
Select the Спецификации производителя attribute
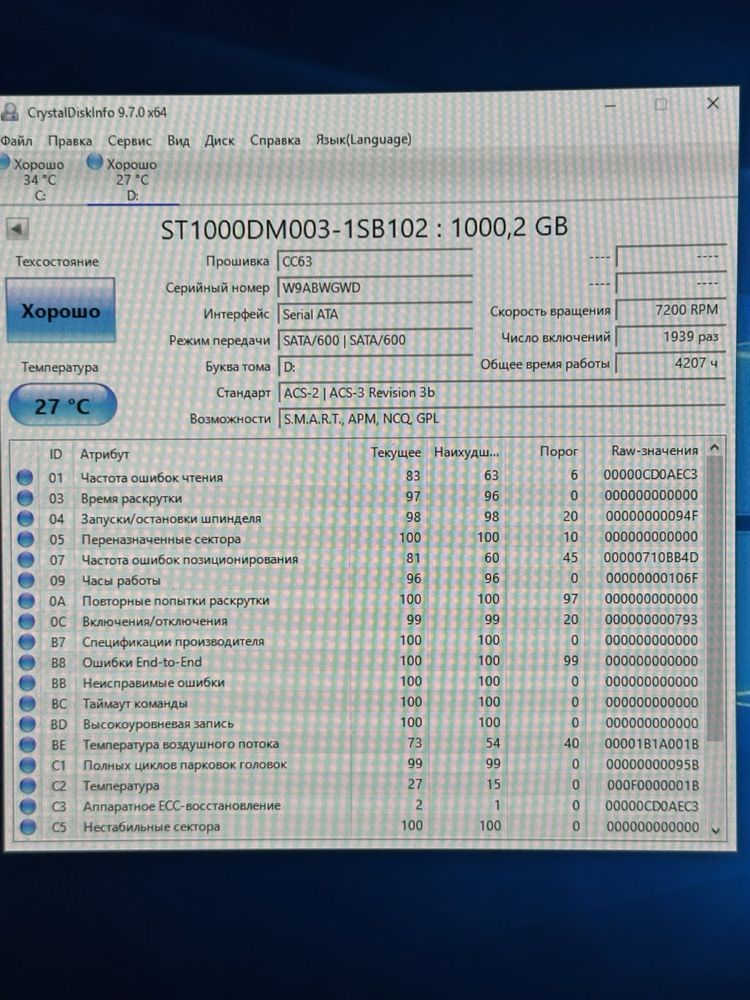pyautogui.click(x=173, y=642)
